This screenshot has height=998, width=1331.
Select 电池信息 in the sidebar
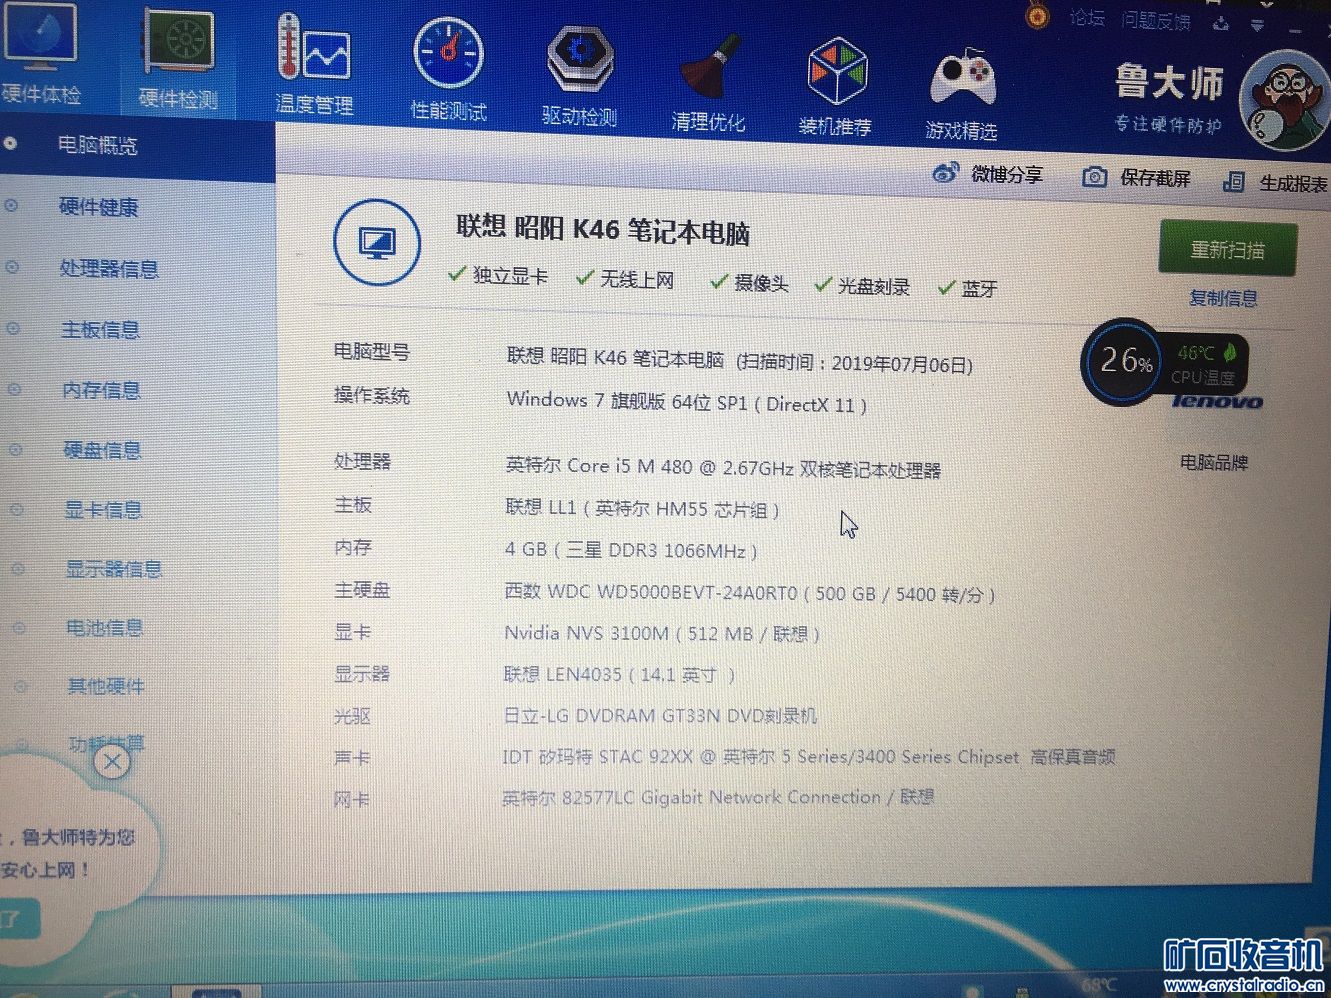[104, 628]
